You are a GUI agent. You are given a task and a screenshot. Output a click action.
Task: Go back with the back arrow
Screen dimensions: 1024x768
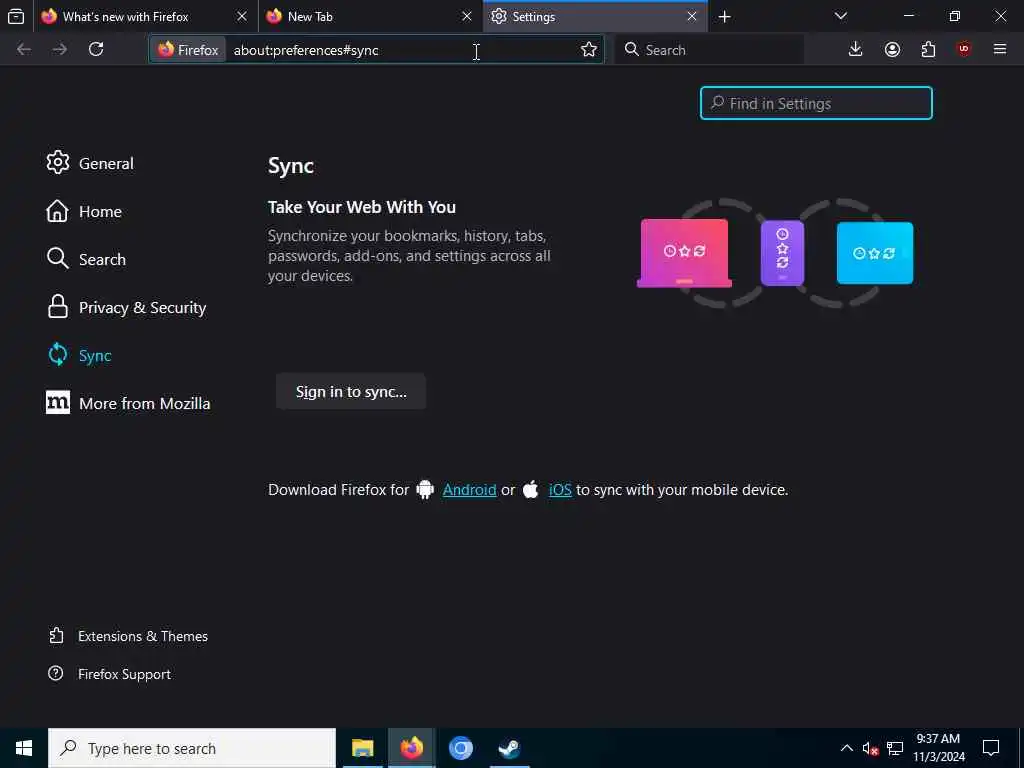[x=24, y=50]
